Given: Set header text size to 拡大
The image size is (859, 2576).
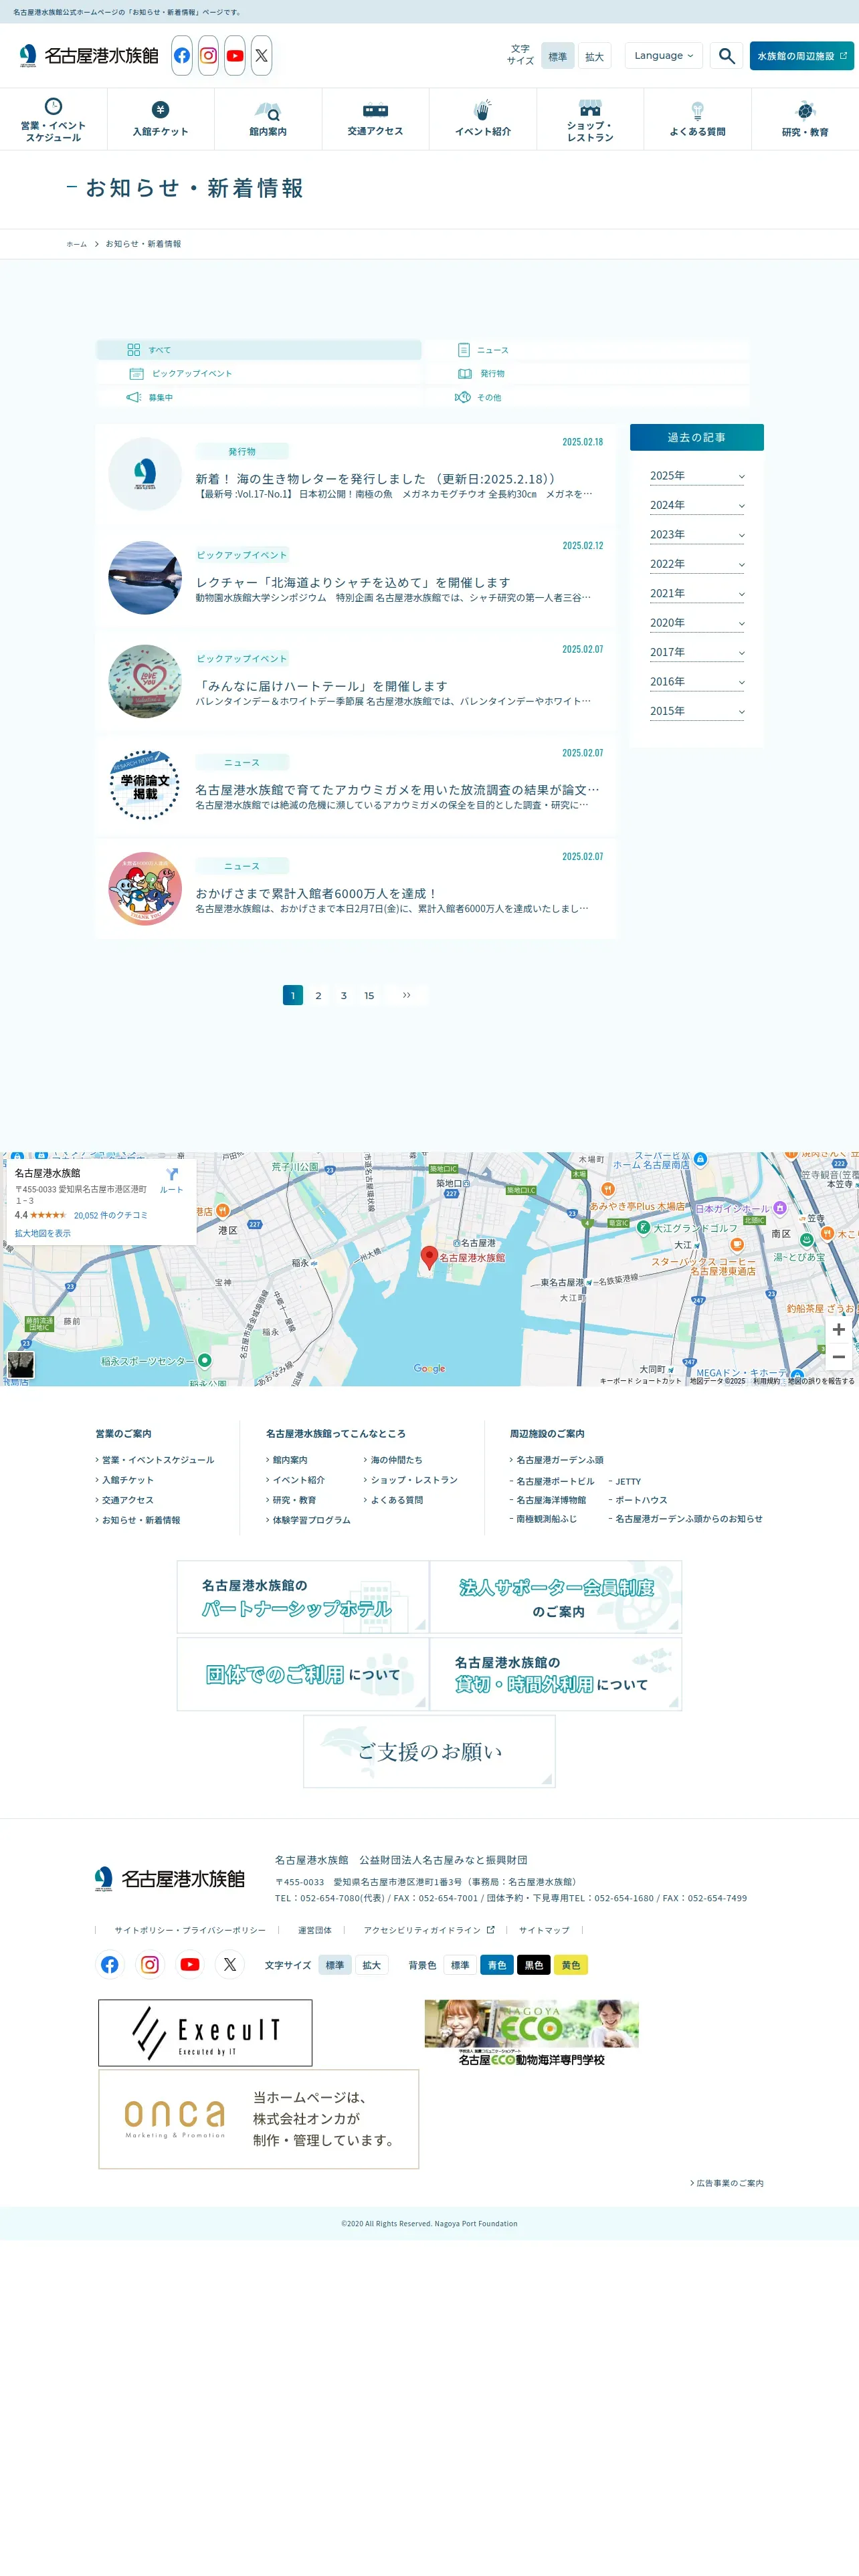Looking at the screenshot, I should coord(595,57).
